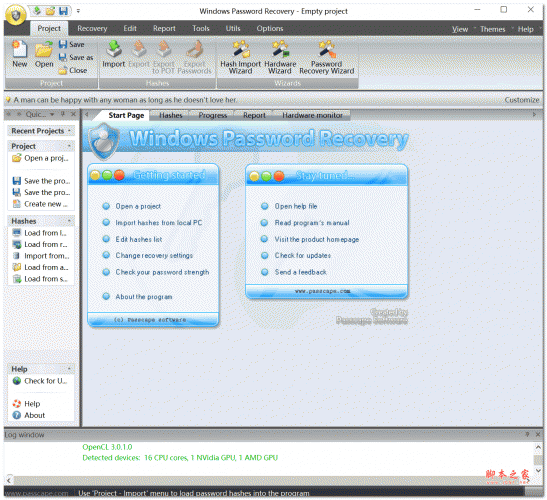The height and width of the screenshot is (500, 547).
Task: Open the Tools ribbon tab
Action: 201,29
